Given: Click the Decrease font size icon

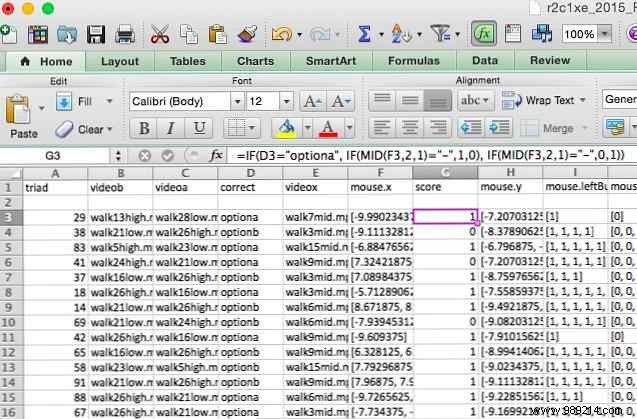Looking at the screenshot, I should click(x=341, y=101).
